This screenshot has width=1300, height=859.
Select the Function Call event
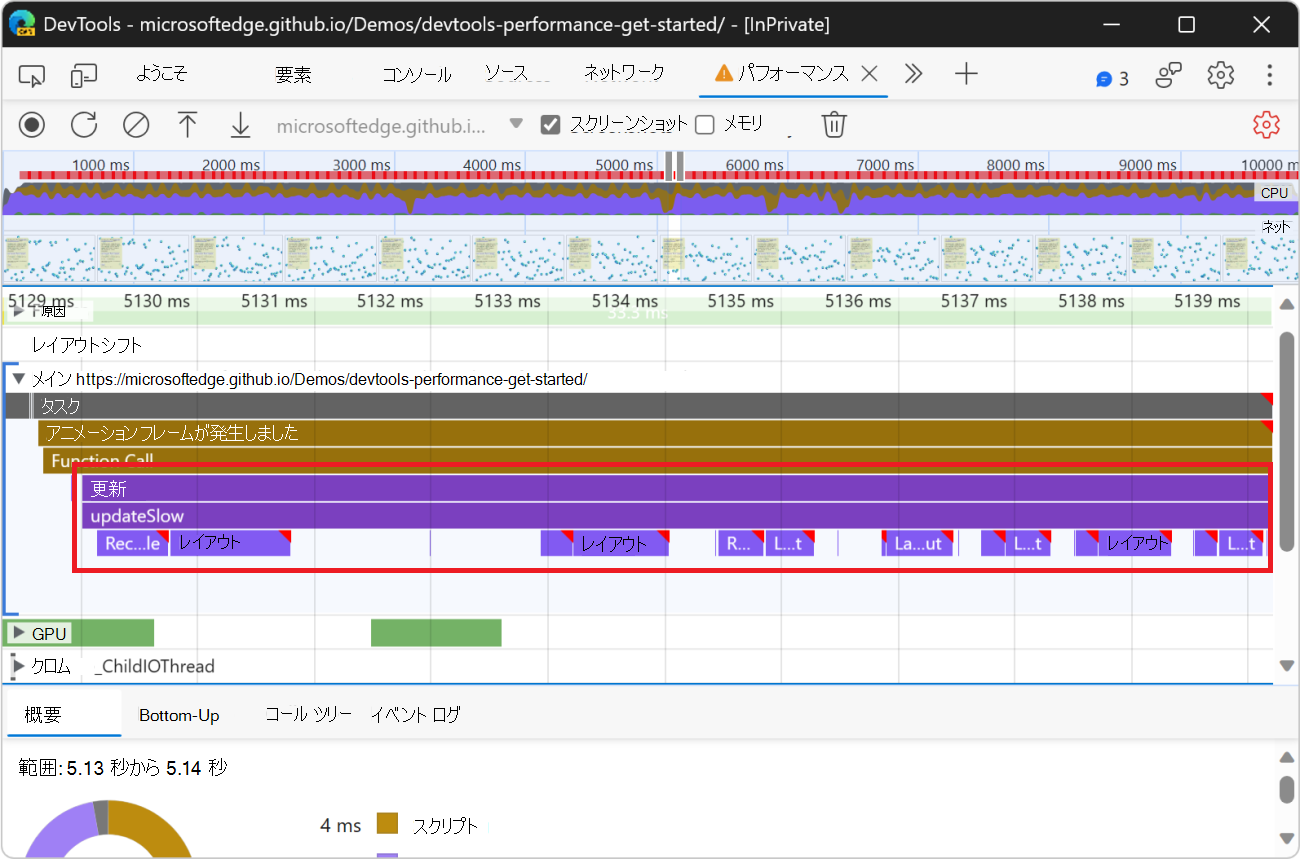(660, 460)
